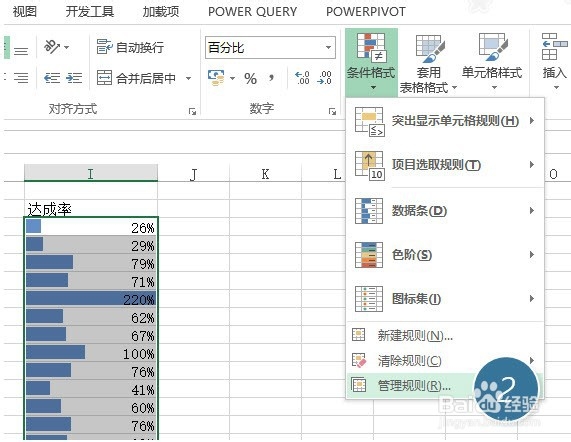Select the cell showing 67%

91,335
